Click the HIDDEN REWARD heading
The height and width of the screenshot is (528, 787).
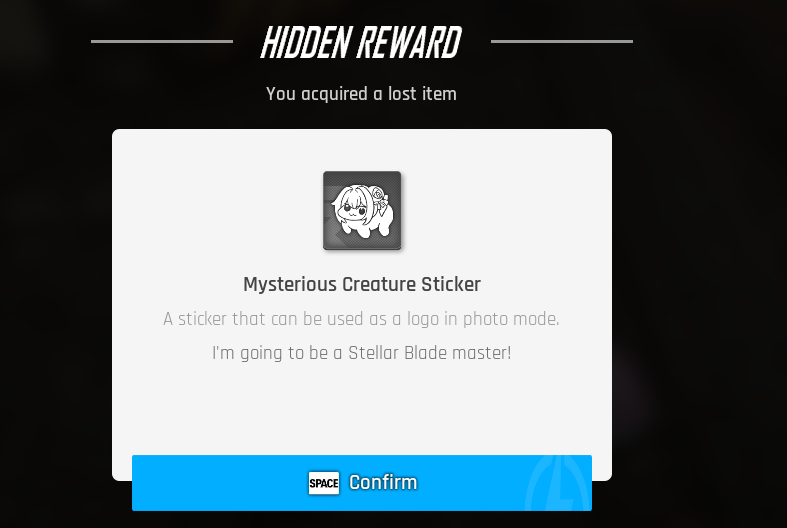click(361, 42)
